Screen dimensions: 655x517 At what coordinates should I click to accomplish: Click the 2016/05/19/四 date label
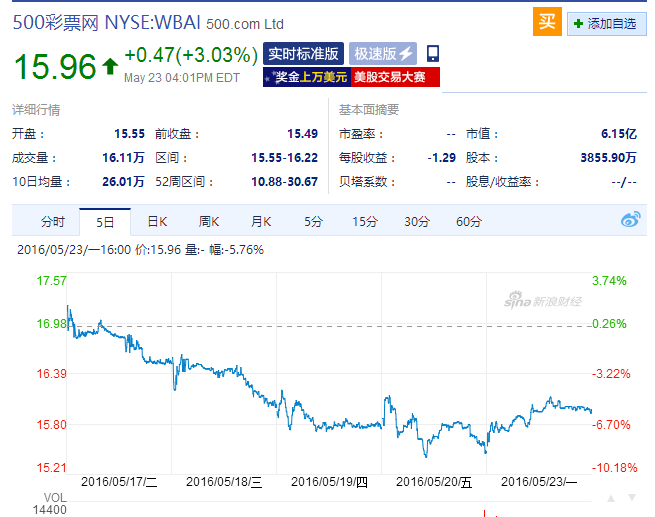(x=329, y=482)
